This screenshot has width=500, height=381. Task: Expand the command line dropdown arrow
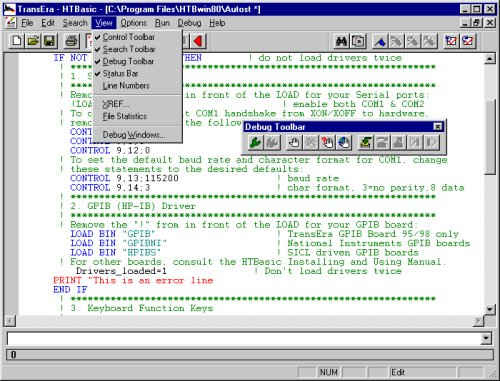(486, 338)
